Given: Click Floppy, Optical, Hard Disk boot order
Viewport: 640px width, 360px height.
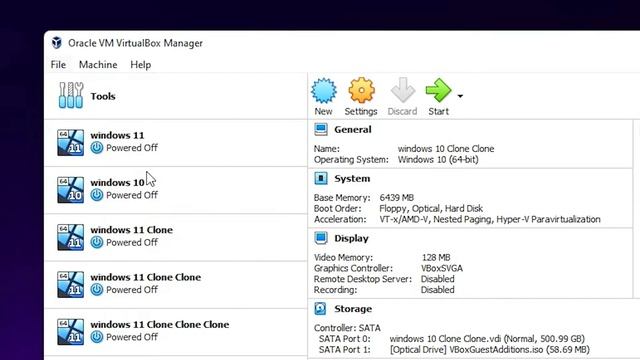Looking at the screenshot, I should click(x=431, y=209).
